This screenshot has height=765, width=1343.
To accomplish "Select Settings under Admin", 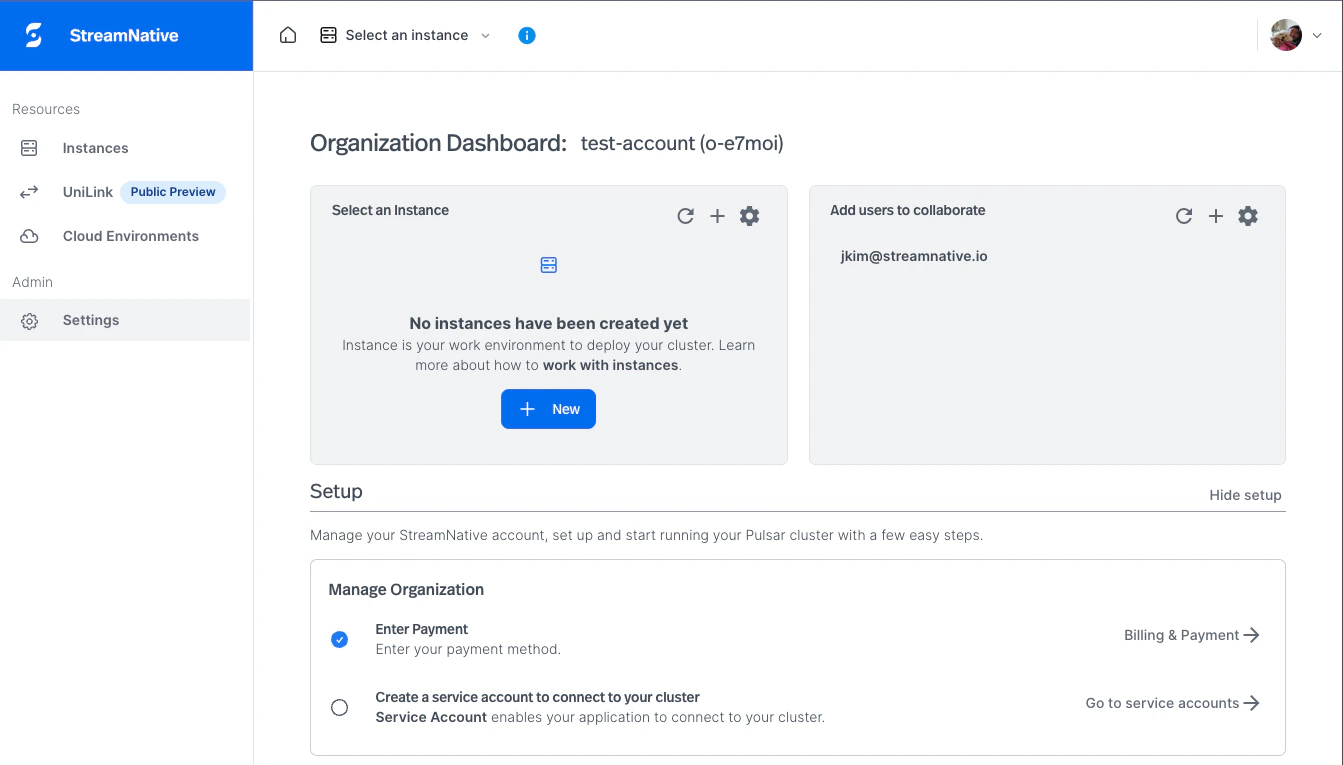I will point(90,320).
